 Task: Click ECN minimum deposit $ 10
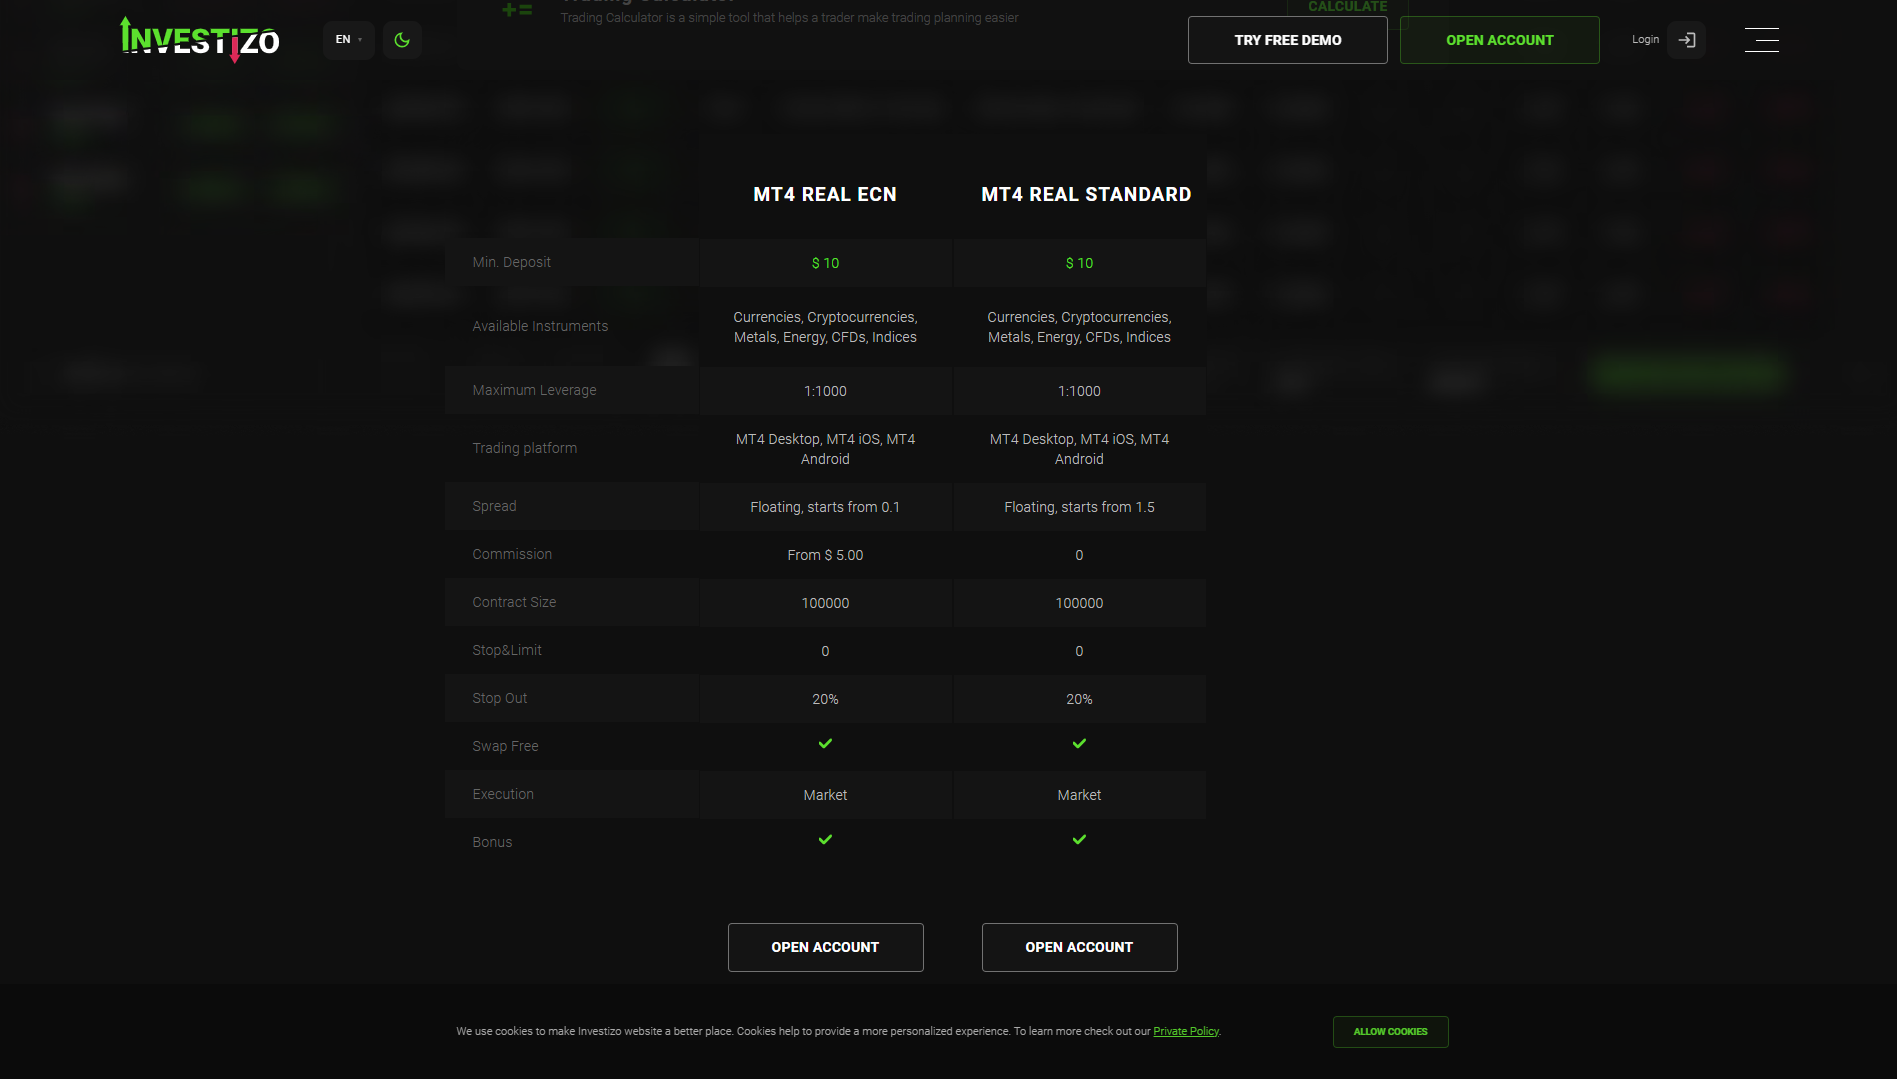point(826,263)
